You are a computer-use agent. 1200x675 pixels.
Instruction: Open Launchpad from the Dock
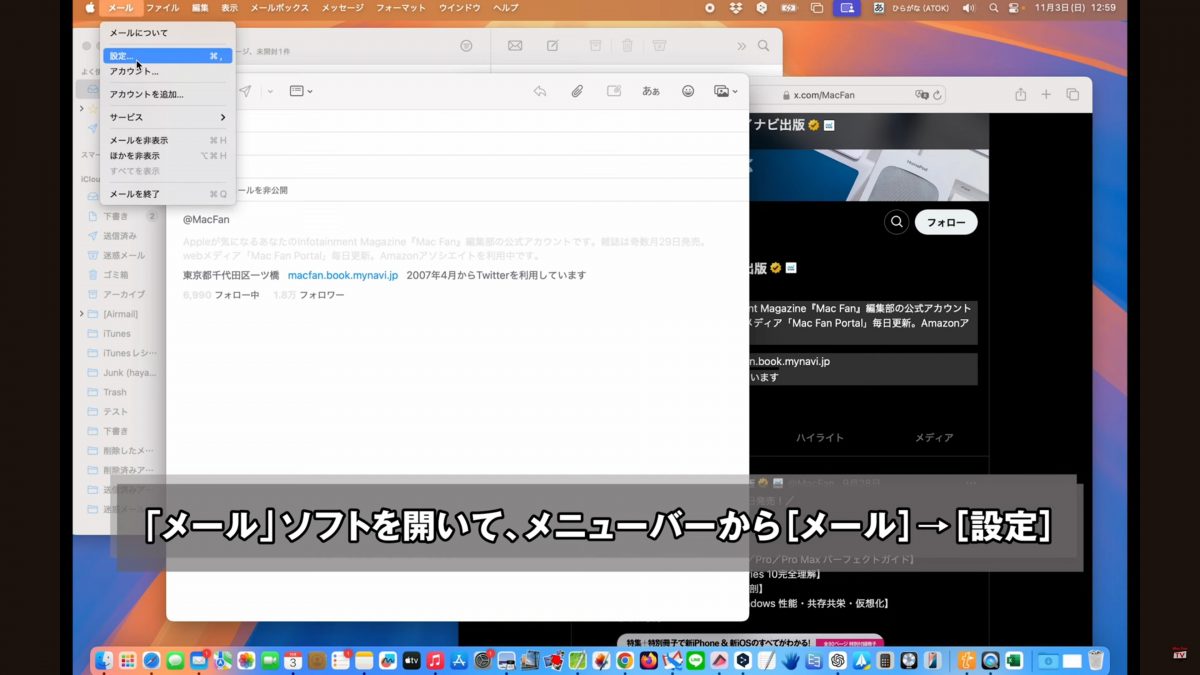128,660
